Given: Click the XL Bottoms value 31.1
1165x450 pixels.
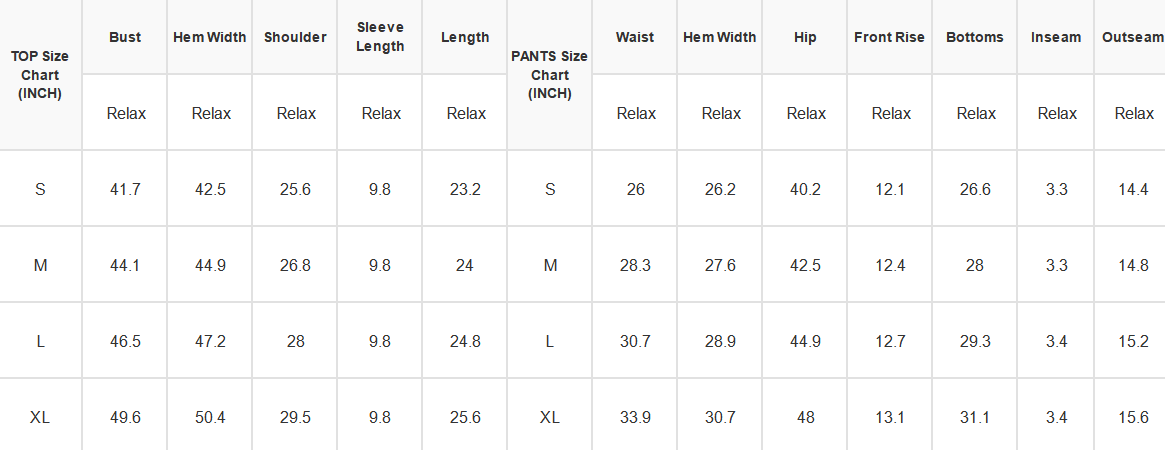Looking at the screenshot, I should point(975,417).
